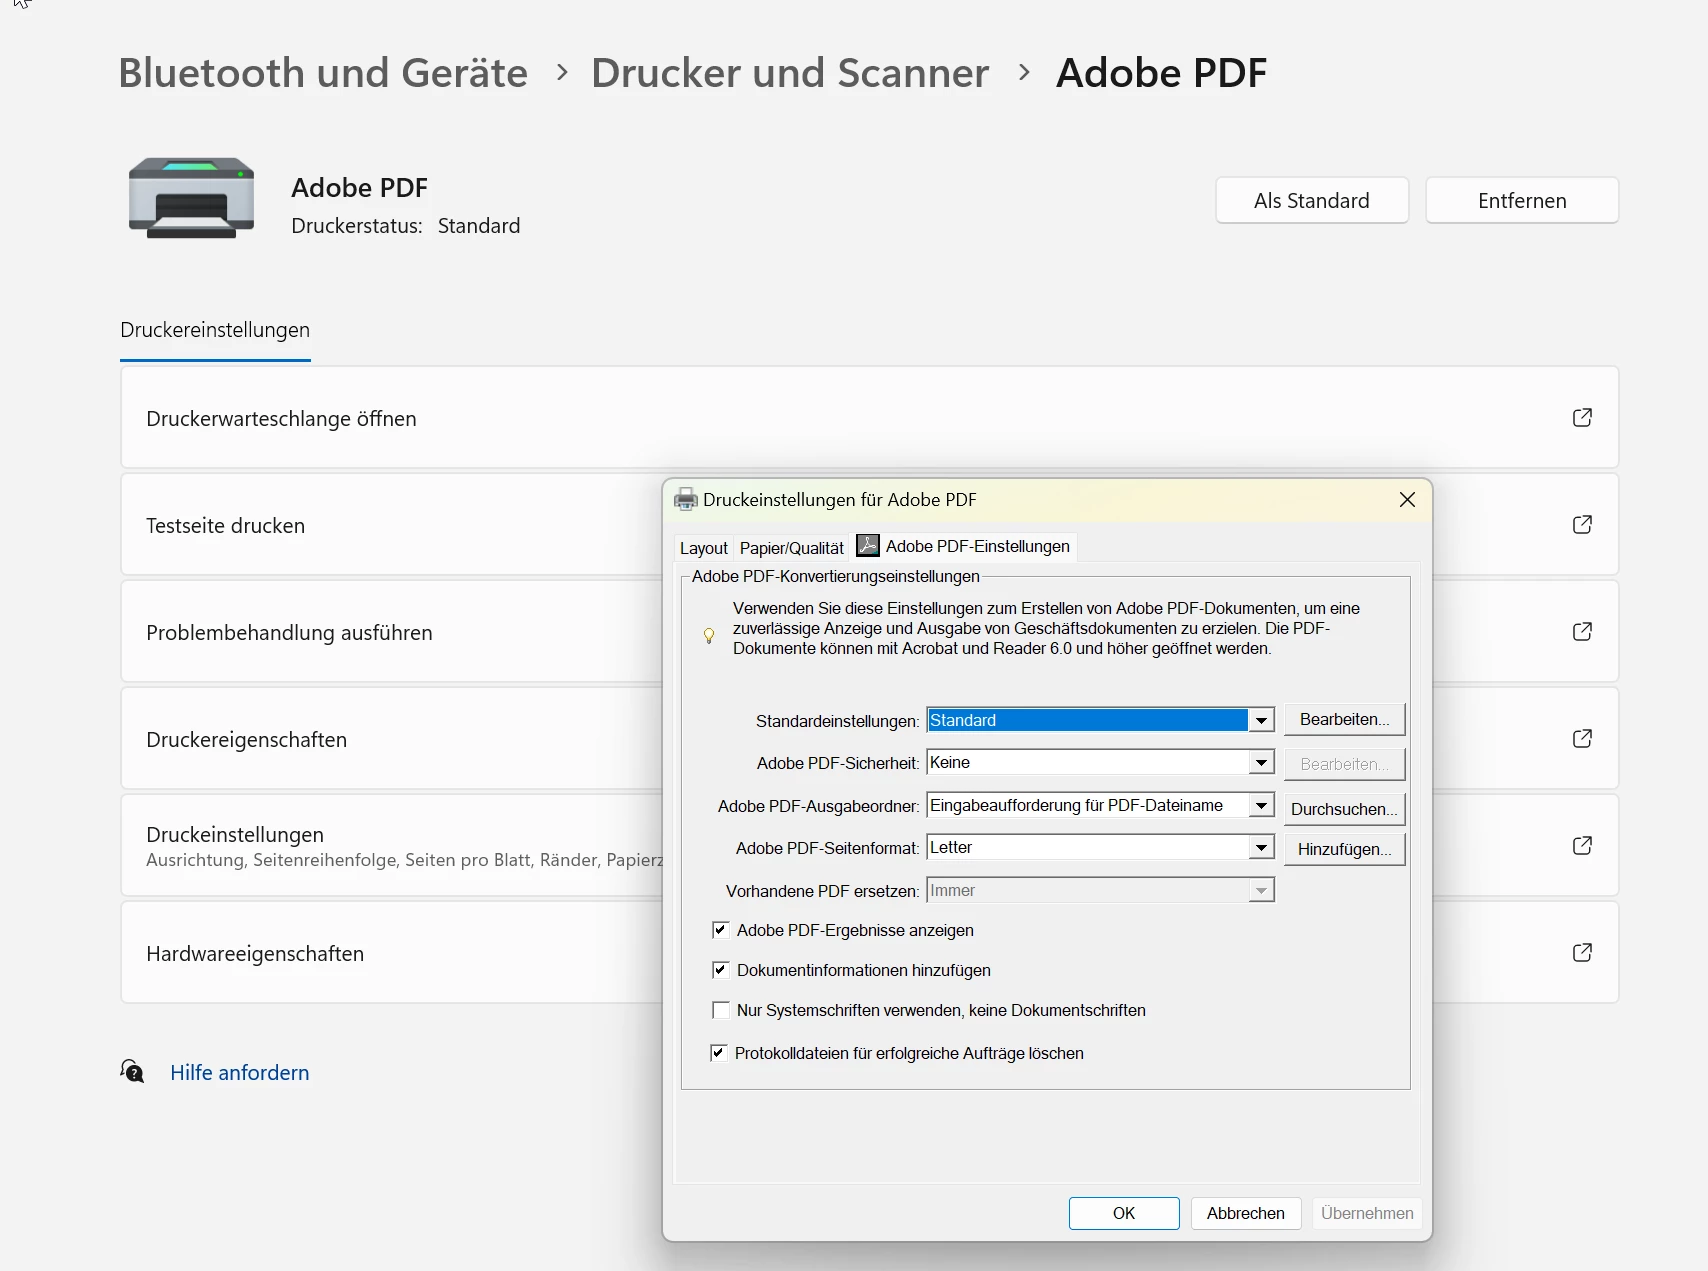1708x1271 pixels.
Task: Click the external link icon for Testseite drucken
Action: point(1582,524)
